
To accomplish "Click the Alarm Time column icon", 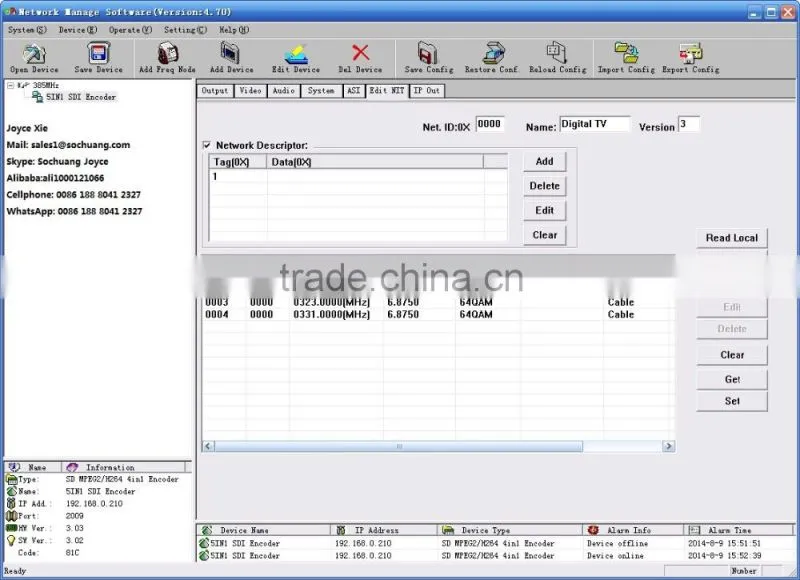I will click(694, 530).
